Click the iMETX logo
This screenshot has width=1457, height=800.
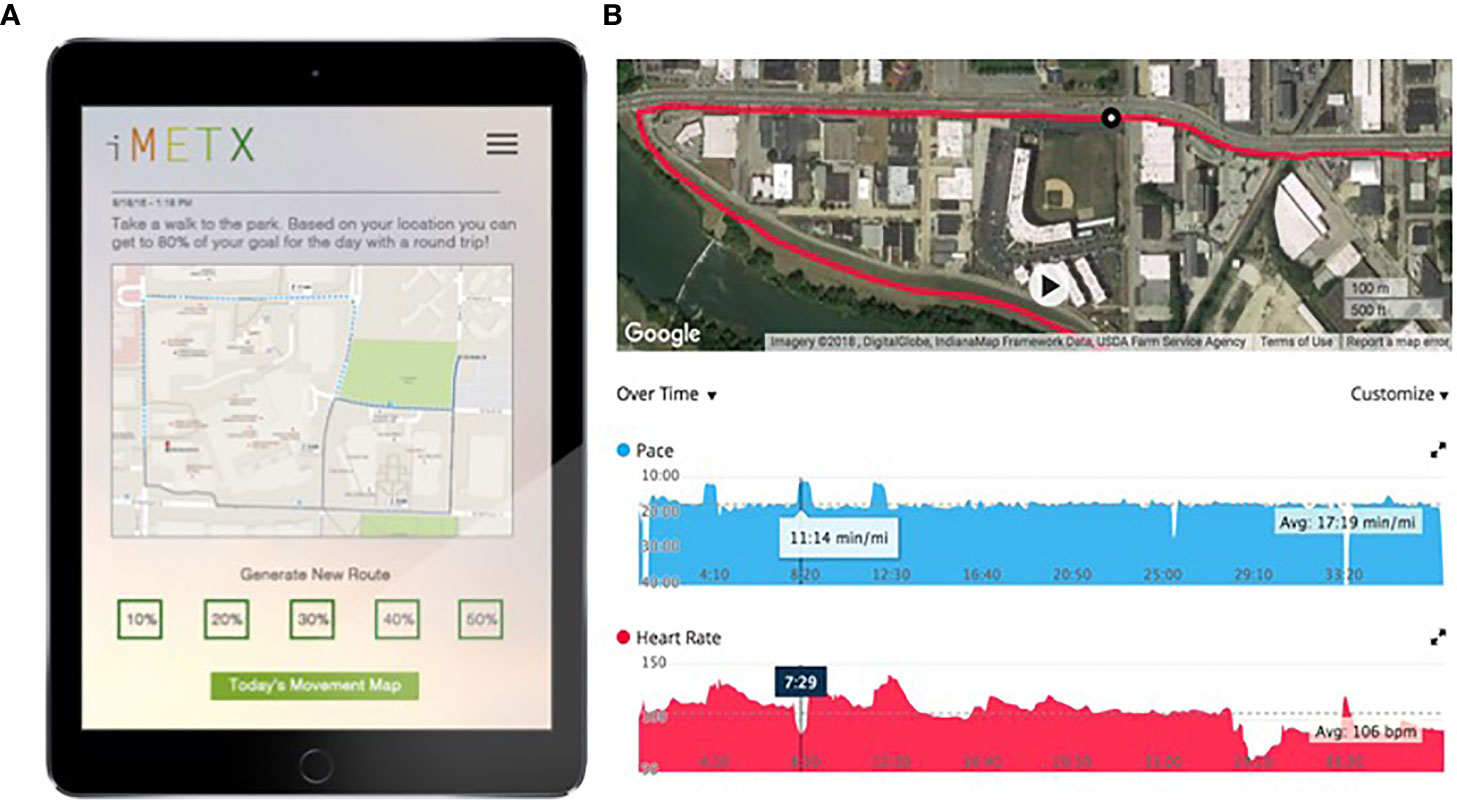[x=181, y=146]
